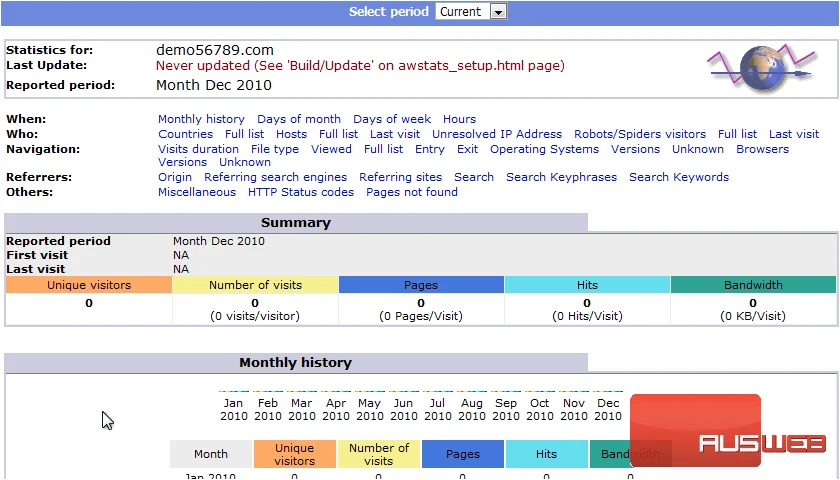Open the Miscellaneous link
840x480 pixels.
tap(197, 192)
